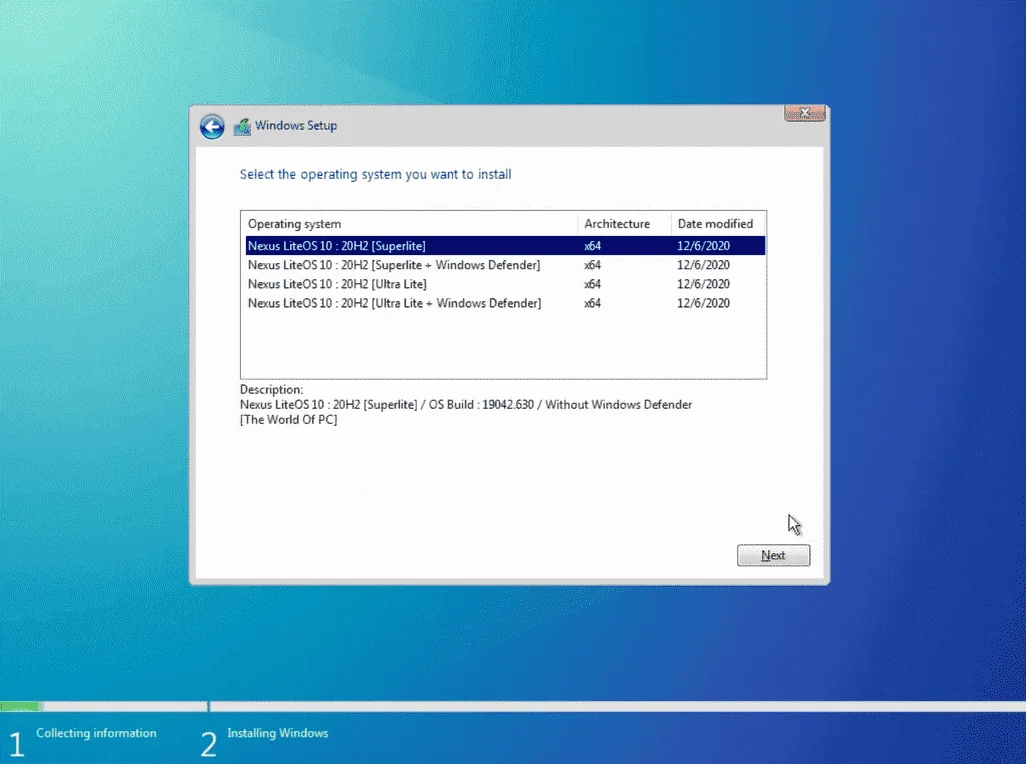Click x64 cell in the Ultra Lite row

coord(592,284)
